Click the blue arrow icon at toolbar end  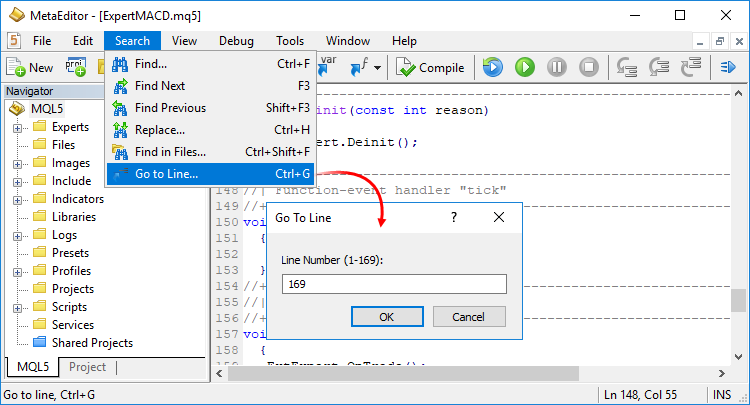coord(728,67)
